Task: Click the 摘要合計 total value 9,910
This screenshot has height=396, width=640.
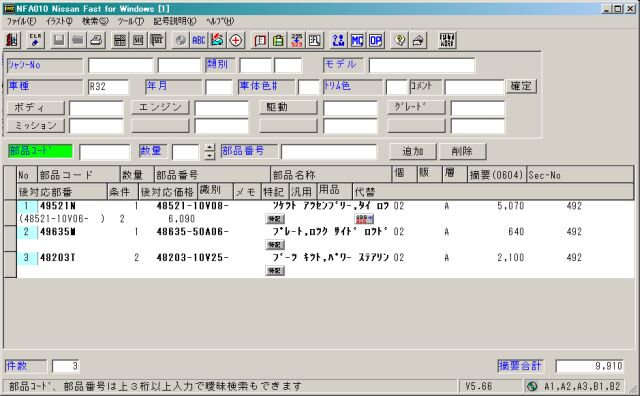Action: click(x=590, y=366)
